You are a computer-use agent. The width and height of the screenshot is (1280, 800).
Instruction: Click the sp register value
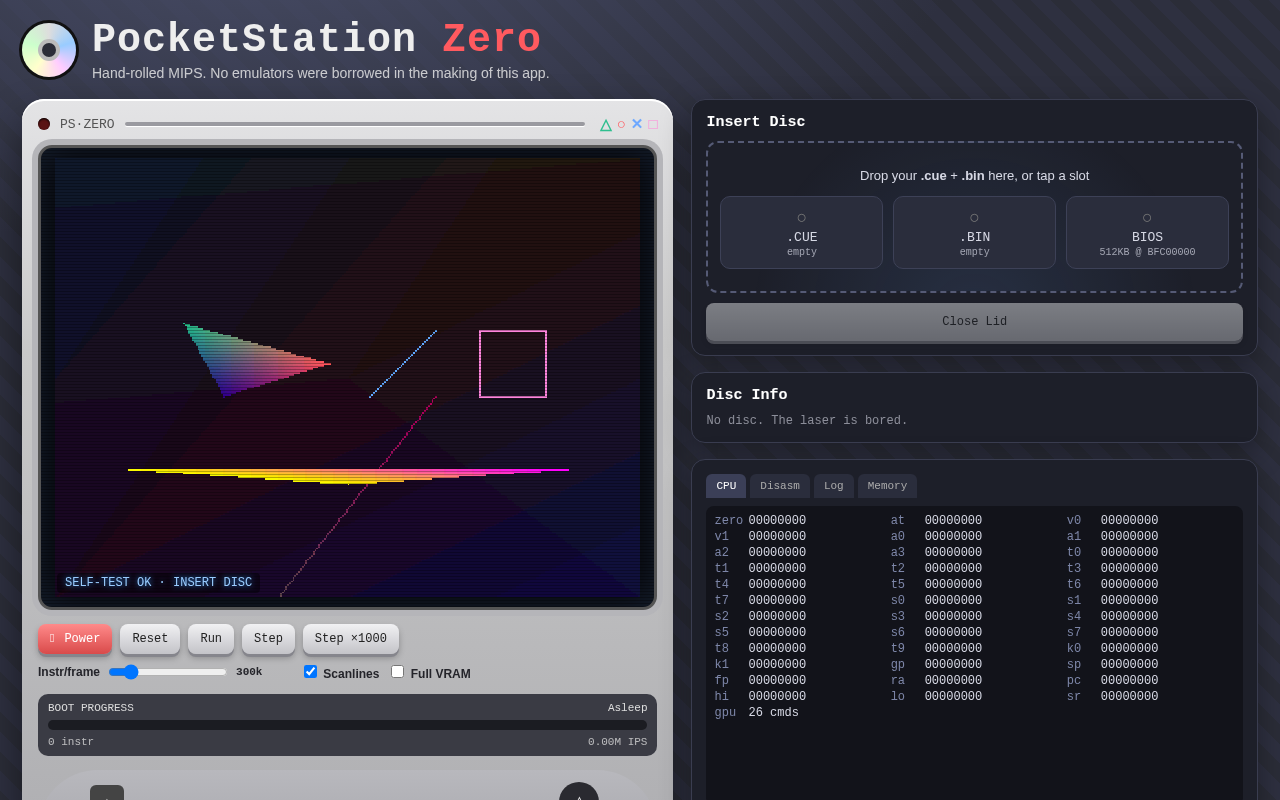(1130, 665)
